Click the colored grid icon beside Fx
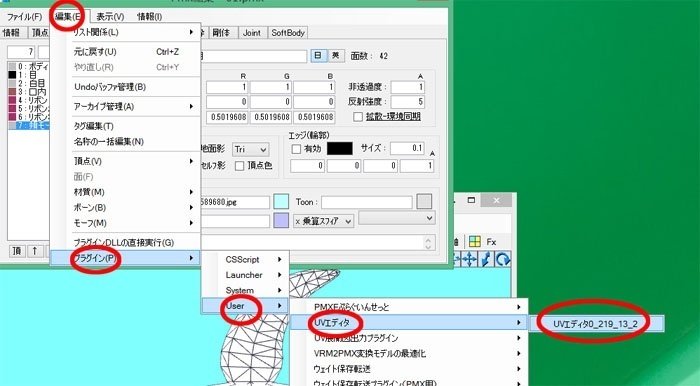Viewport: 700px width, 386px height. 475,242
